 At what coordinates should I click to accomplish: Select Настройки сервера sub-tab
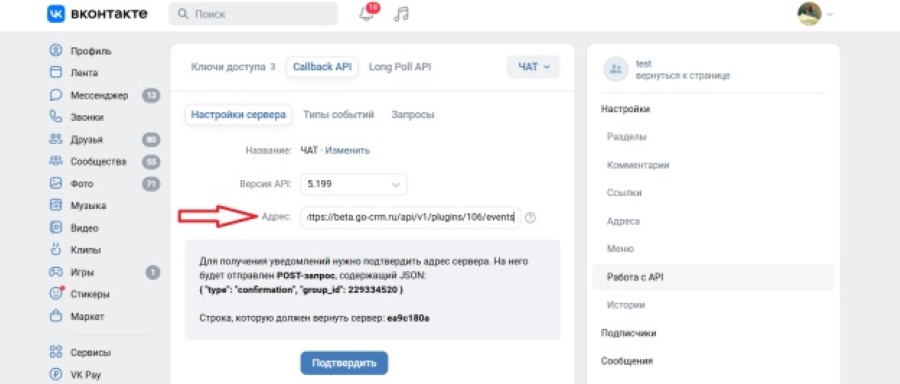238,115
